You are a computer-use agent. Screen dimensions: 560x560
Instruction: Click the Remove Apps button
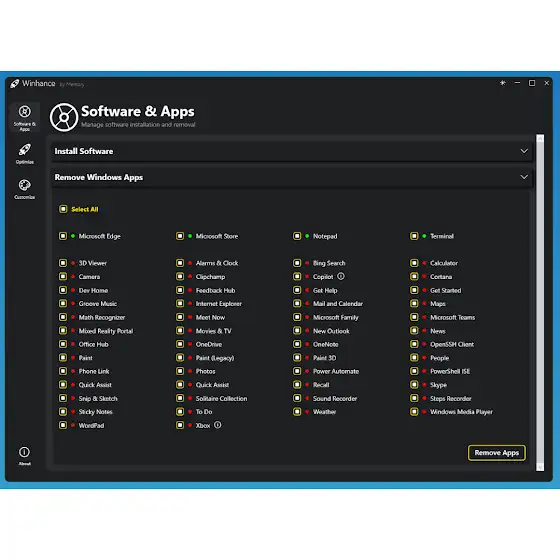496,453
